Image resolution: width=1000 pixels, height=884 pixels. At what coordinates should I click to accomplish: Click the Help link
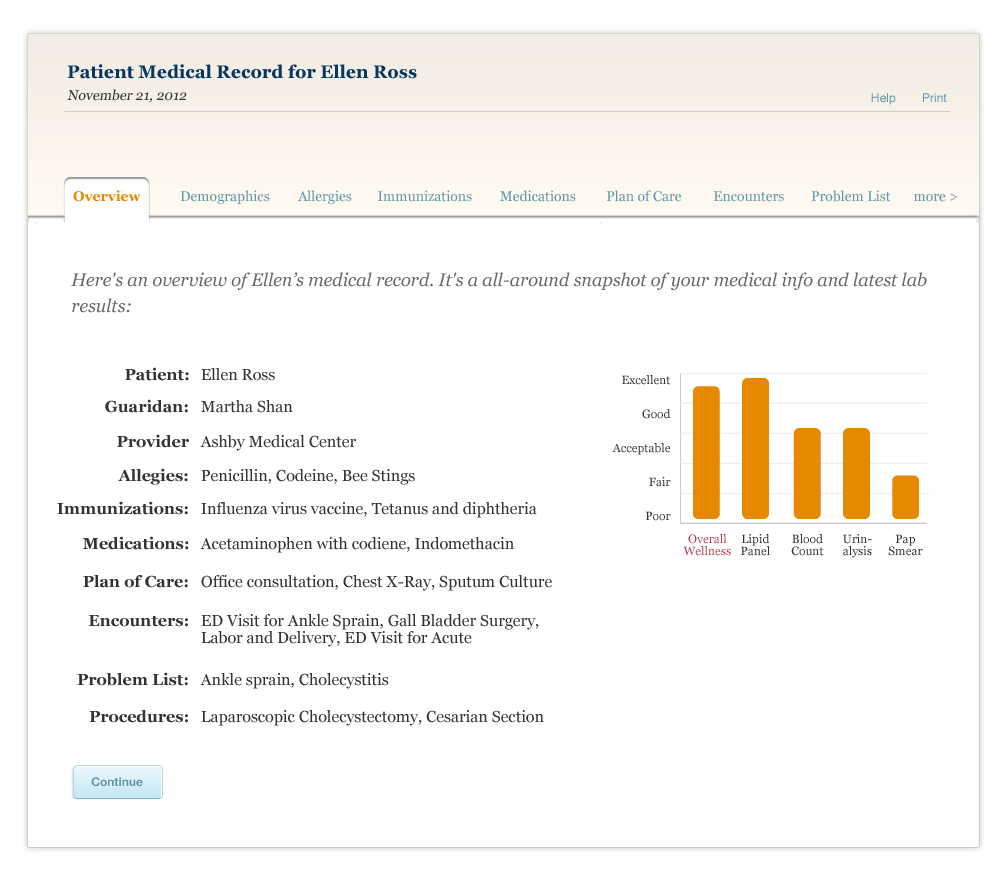883,98
